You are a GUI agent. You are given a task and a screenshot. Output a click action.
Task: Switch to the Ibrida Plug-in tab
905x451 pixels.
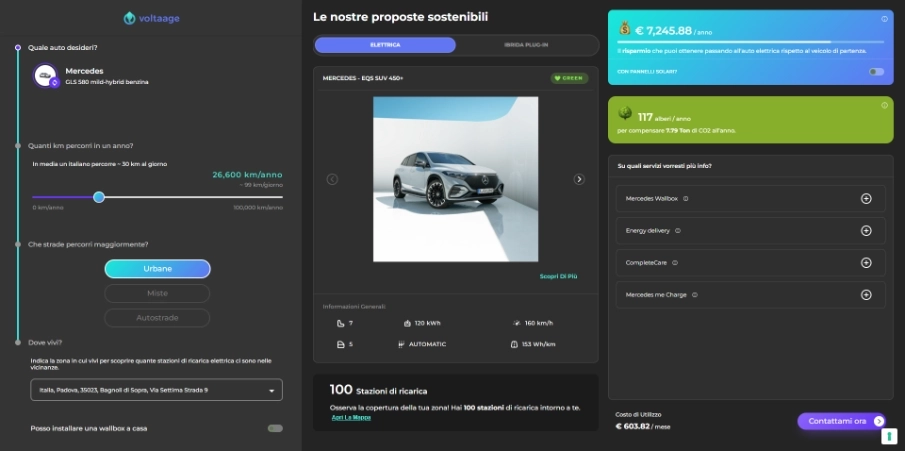tap(526, 45)
